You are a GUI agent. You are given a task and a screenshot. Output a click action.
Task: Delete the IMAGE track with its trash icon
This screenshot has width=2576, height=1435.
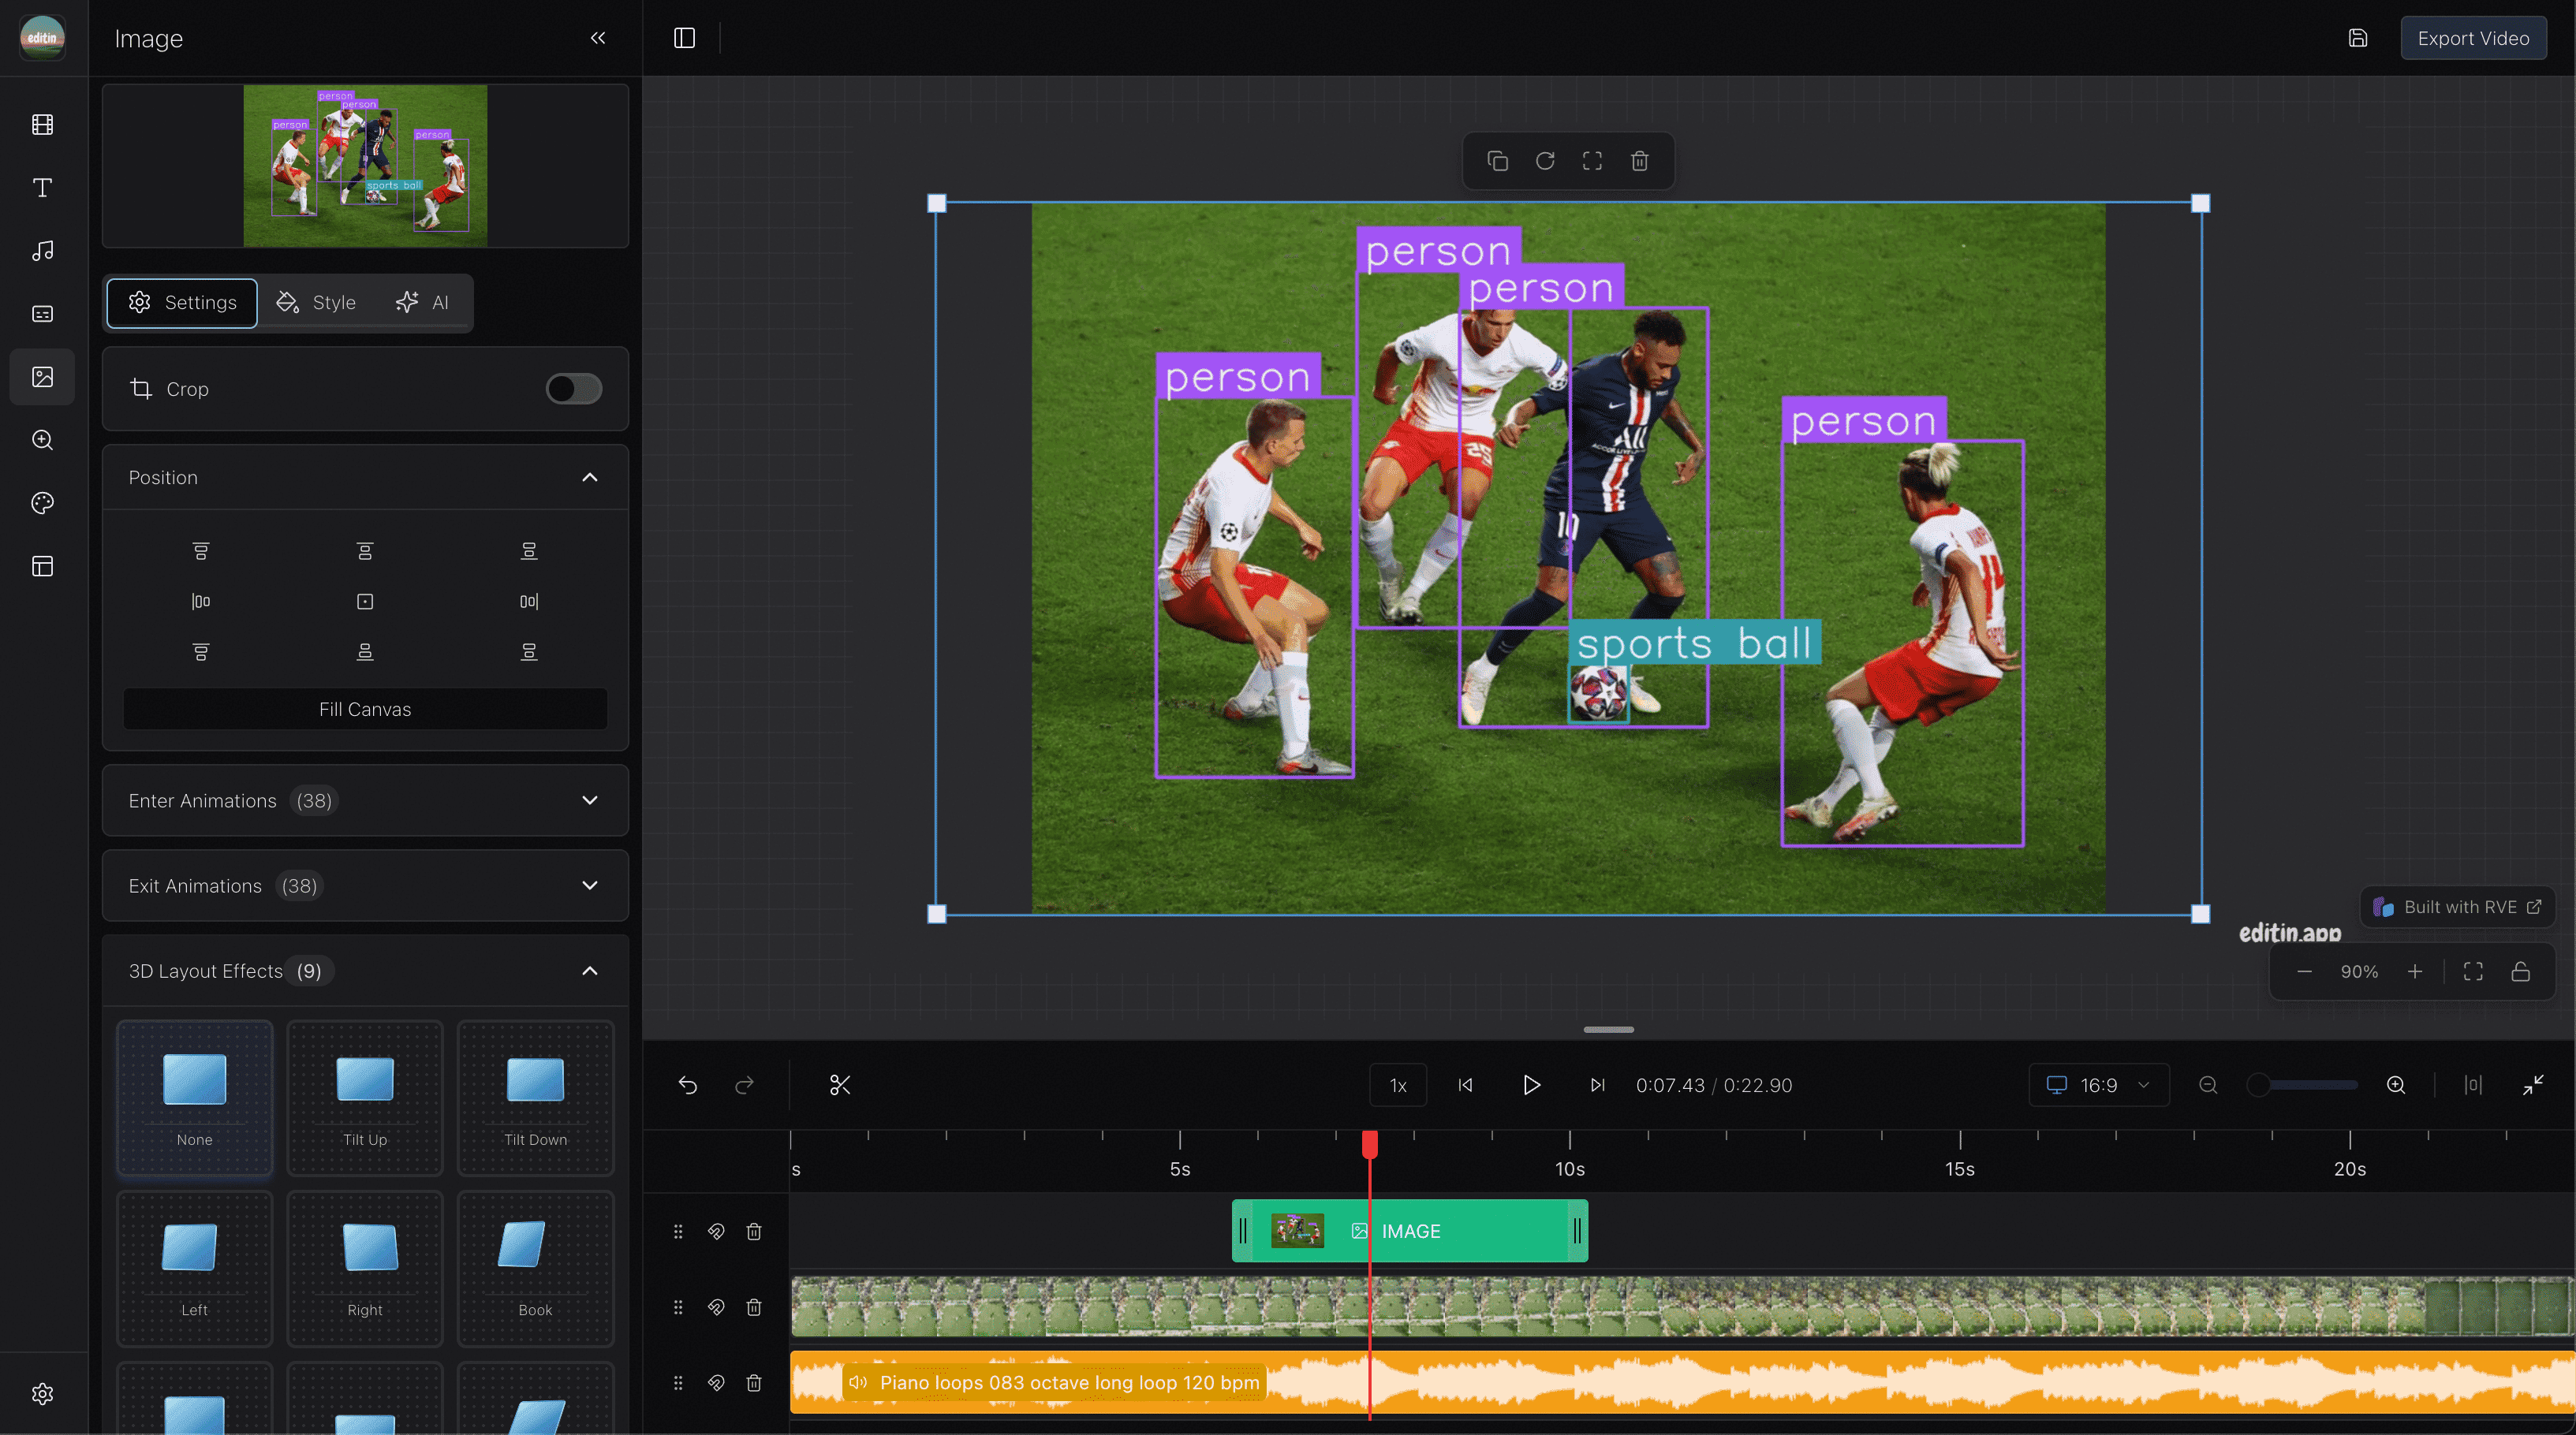pyautogui.click(x=754, y=1231)
